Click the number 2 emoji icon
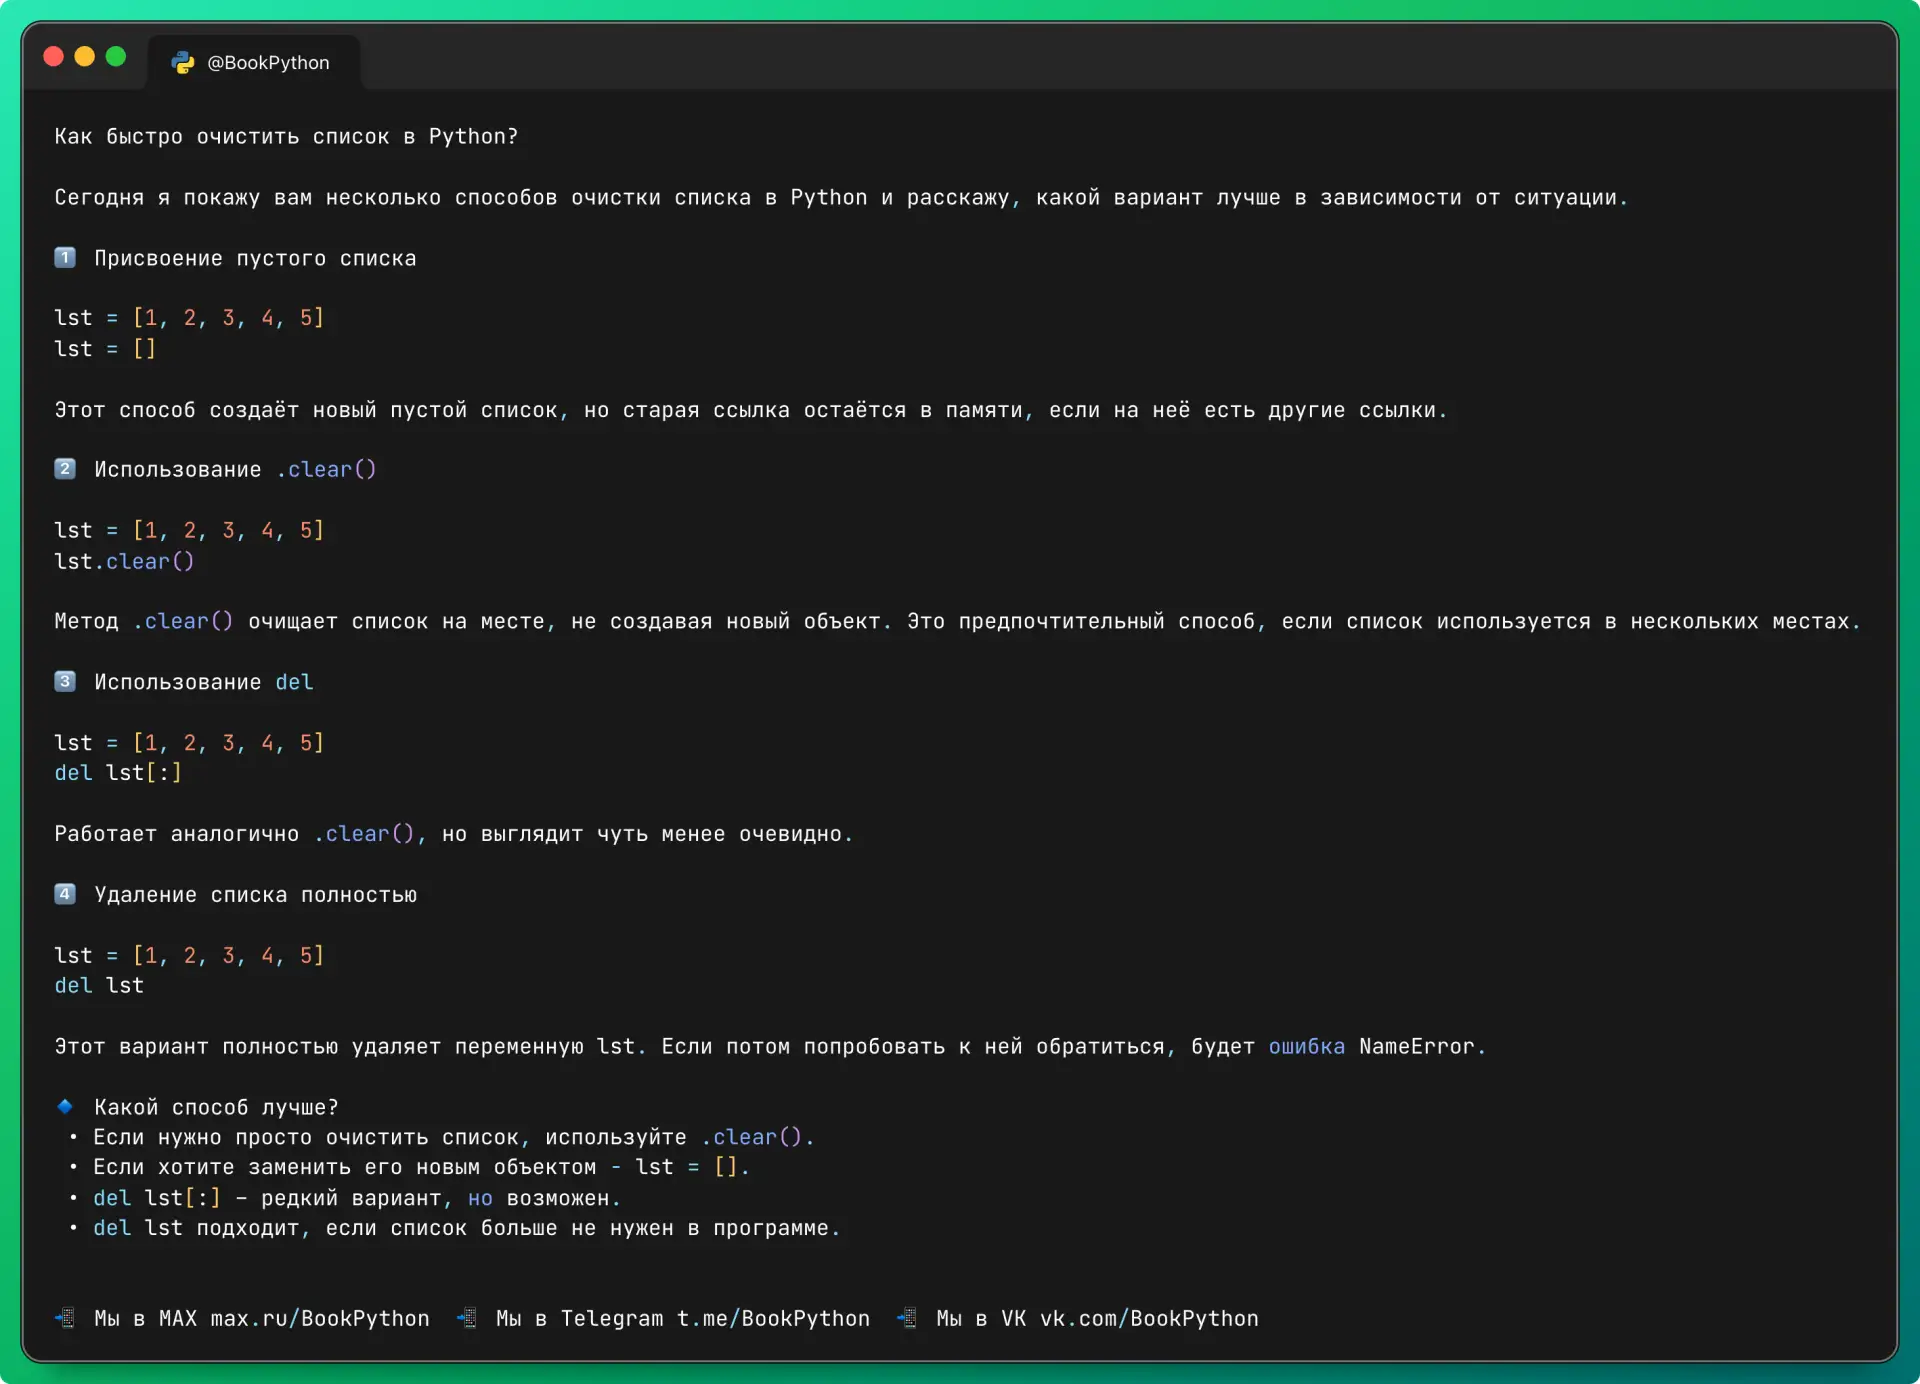 pyautogui.click(x=65, y=469)
